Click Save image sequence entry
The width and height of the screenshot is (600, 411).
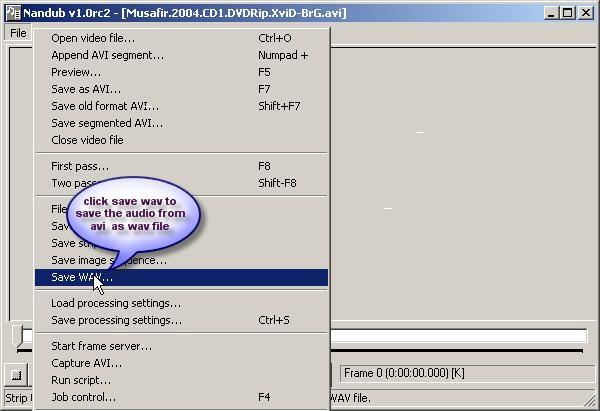coord(181,260)
